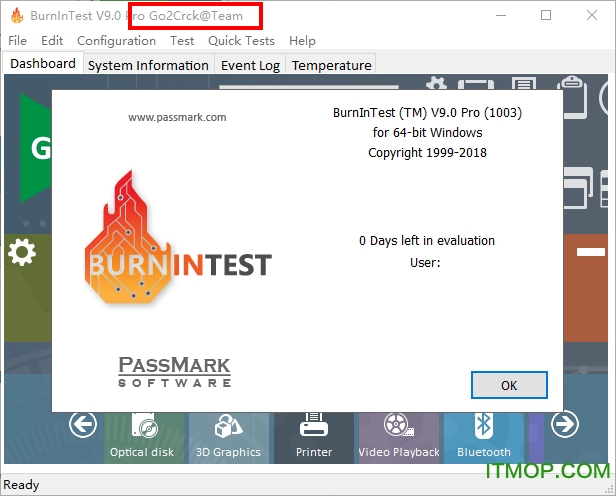Click the PassMark Software logo

(175, 372)
